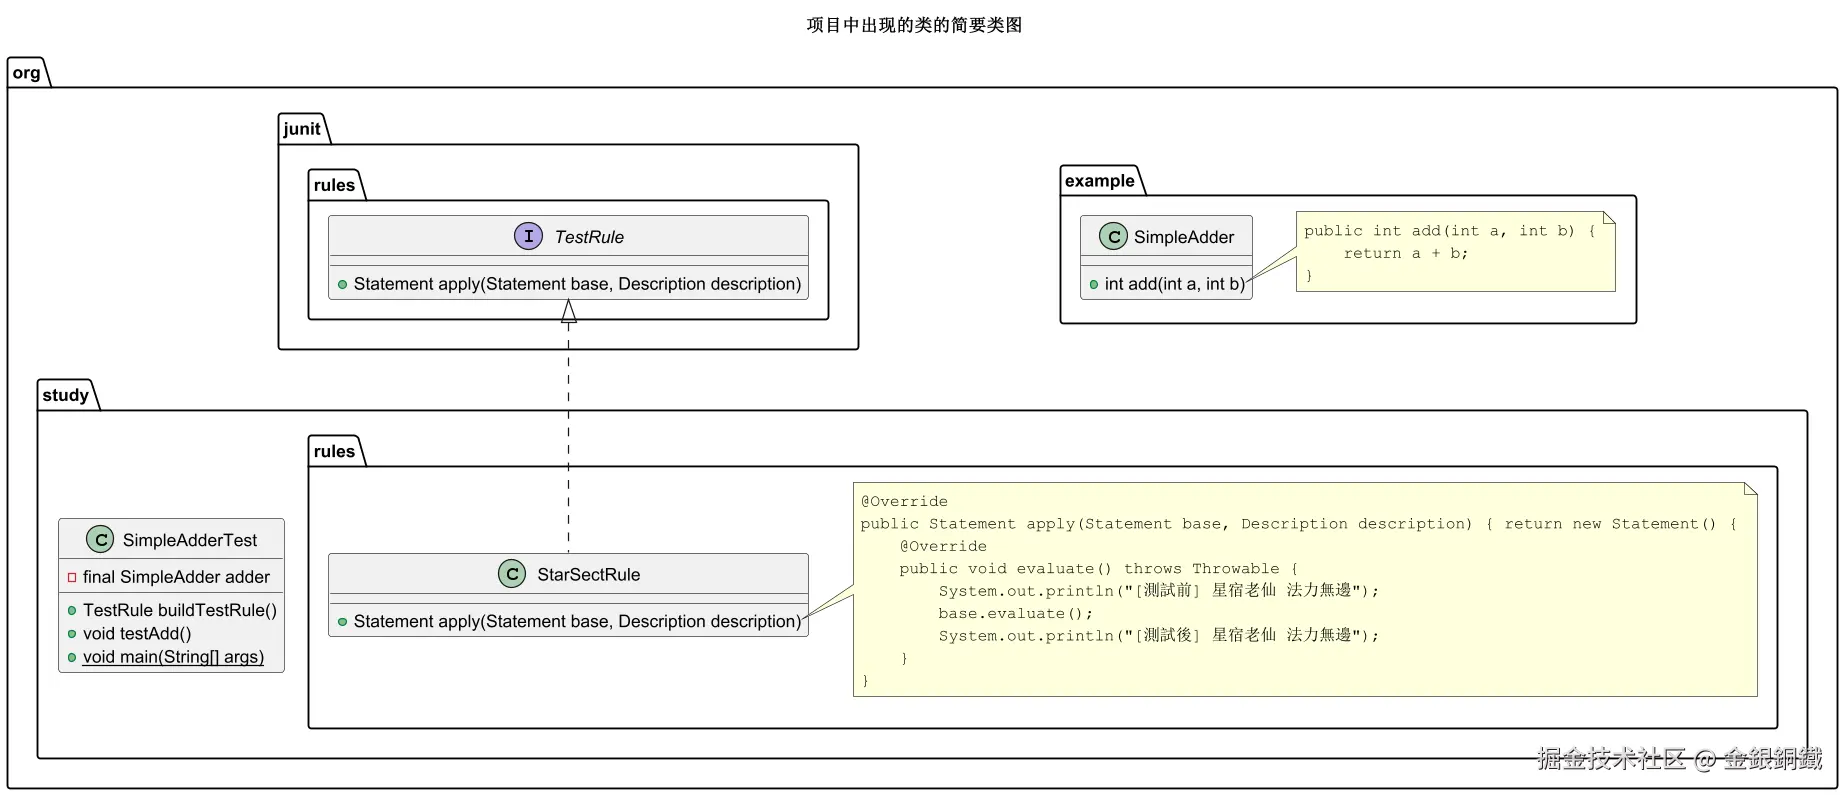Select the rules tab inside study
Viewport: 1845px width, 795px height.
coord(335,451)
